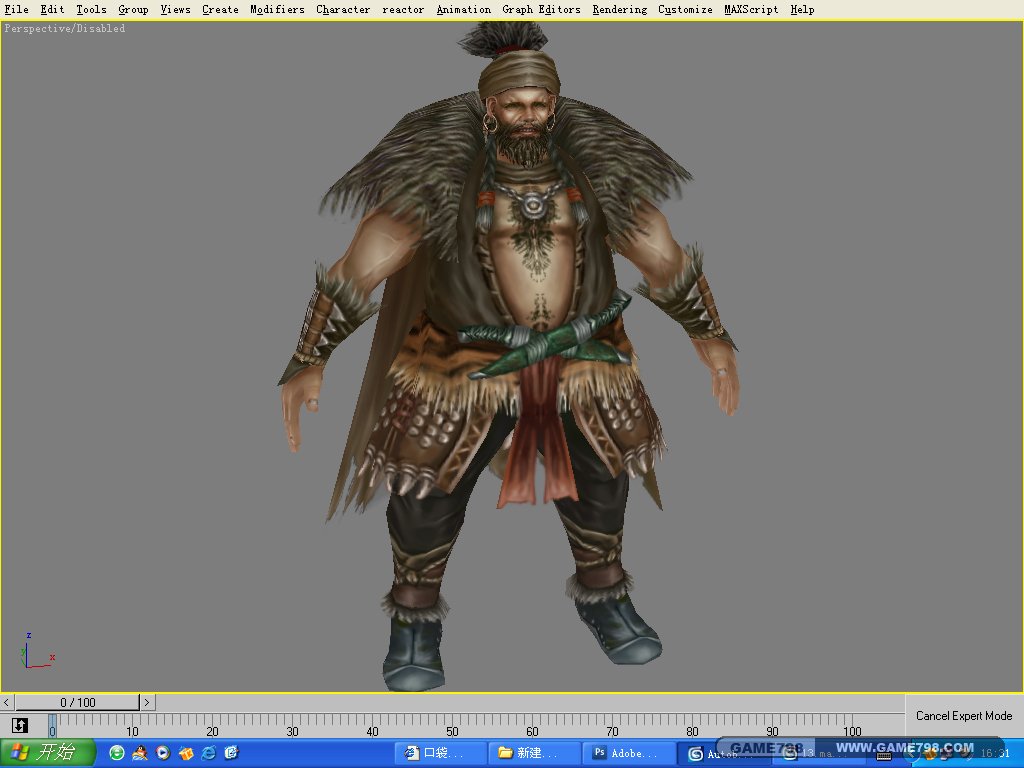Click the 0 / 100 time slider handle
Screen dimensions: 1024x768
pyautogui.click(x=77, y=703)
